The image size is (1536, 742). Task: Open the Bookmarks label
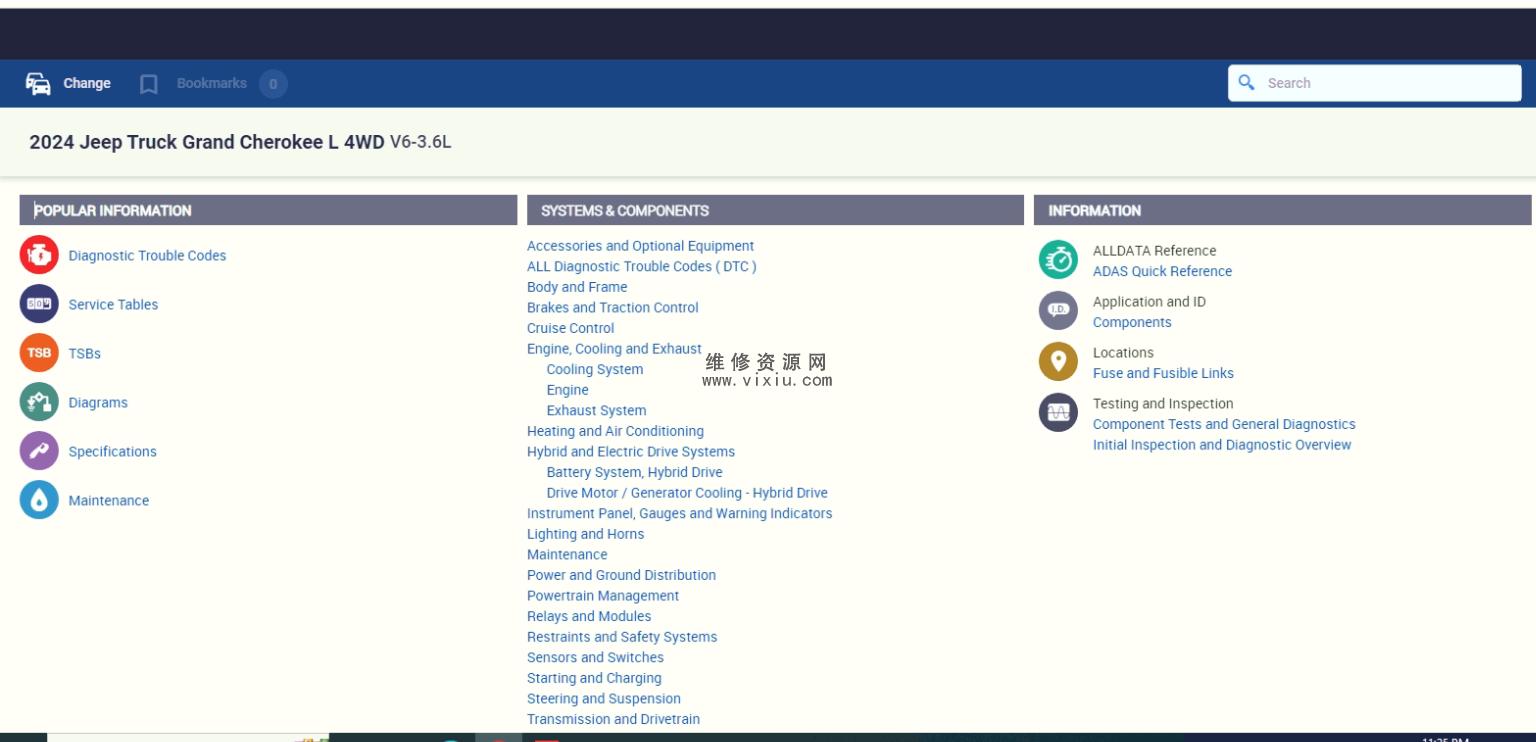[212, 84]
